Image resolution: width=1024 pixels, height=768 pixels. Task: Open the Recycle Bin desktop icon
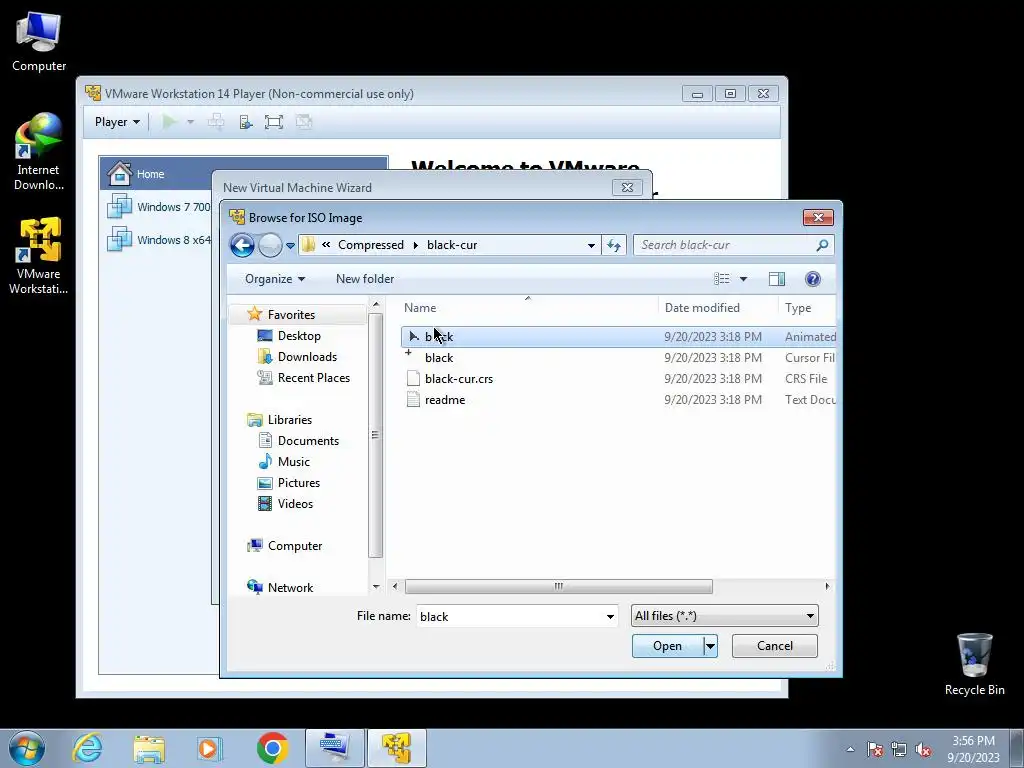(x=974, y=664)
